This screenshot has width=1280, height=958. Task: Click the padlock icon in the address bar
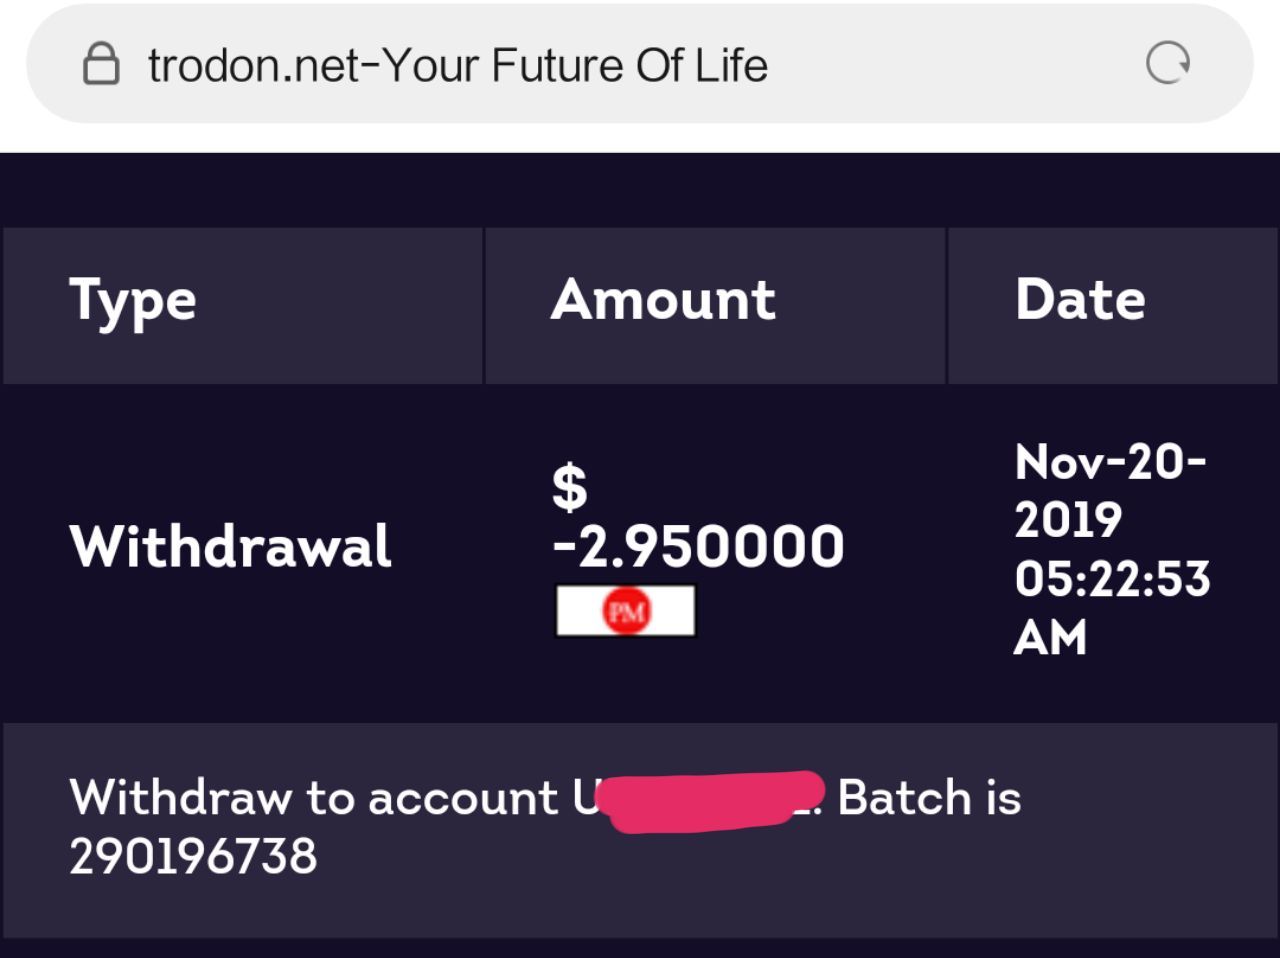100,66
